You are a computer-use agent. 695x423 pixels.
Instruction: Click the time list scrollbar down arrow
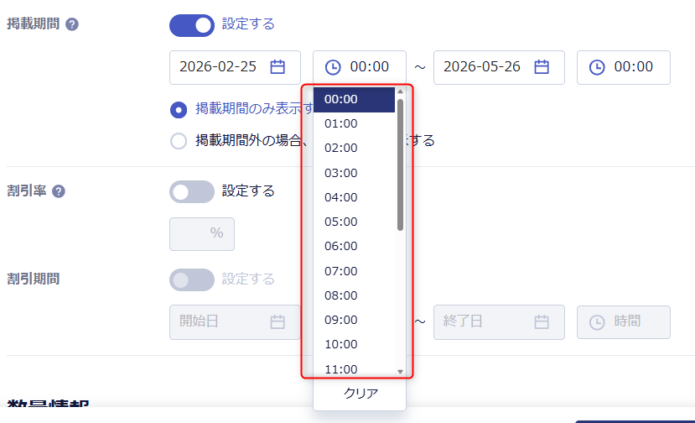tap(400, 371)
